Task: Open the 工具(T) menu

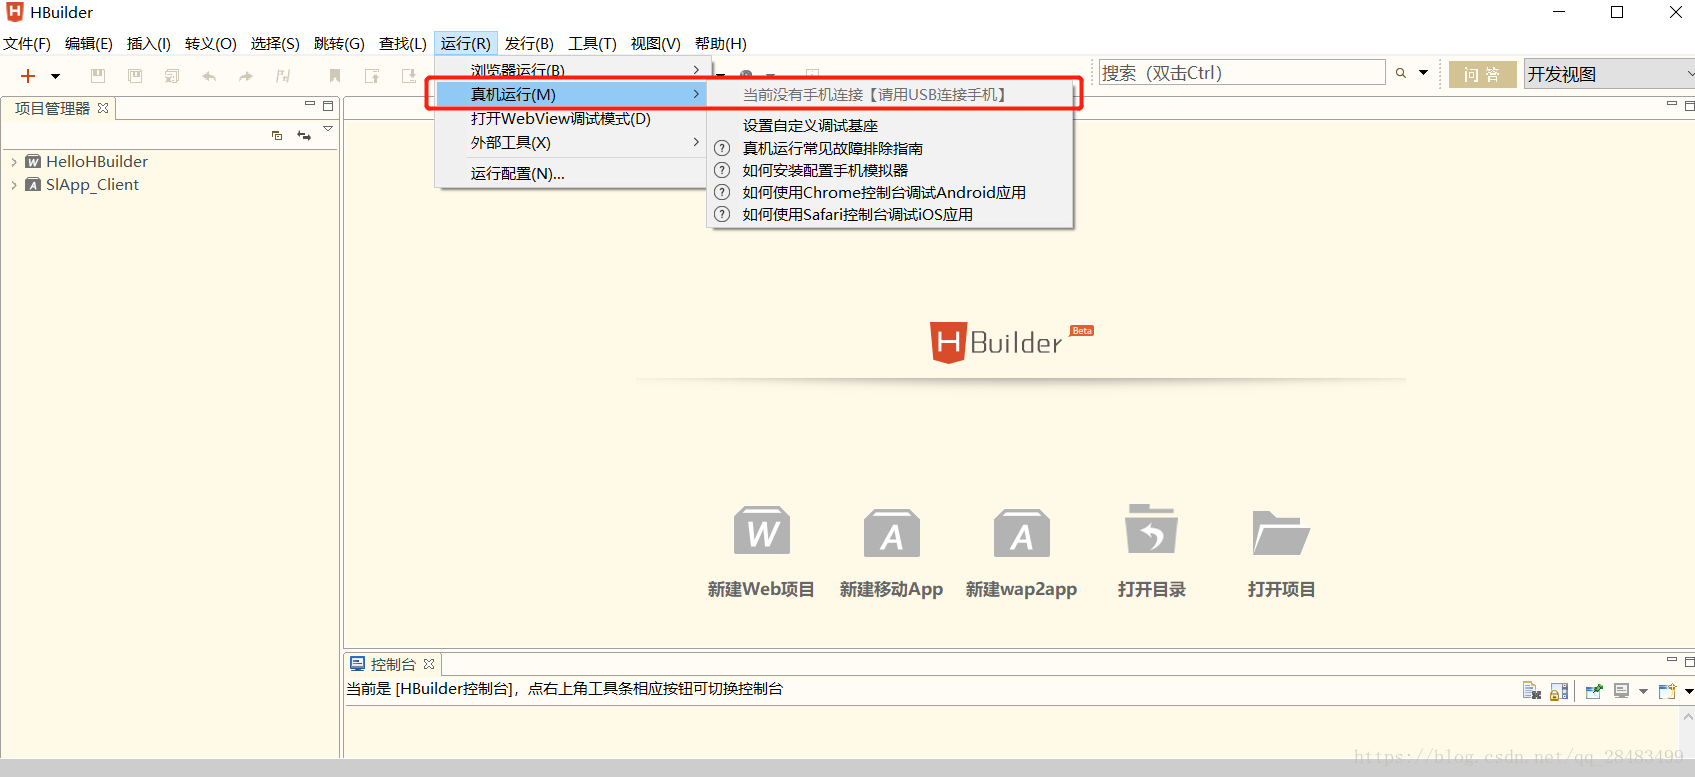Action: pyautogui.click(x=592, y=44)
